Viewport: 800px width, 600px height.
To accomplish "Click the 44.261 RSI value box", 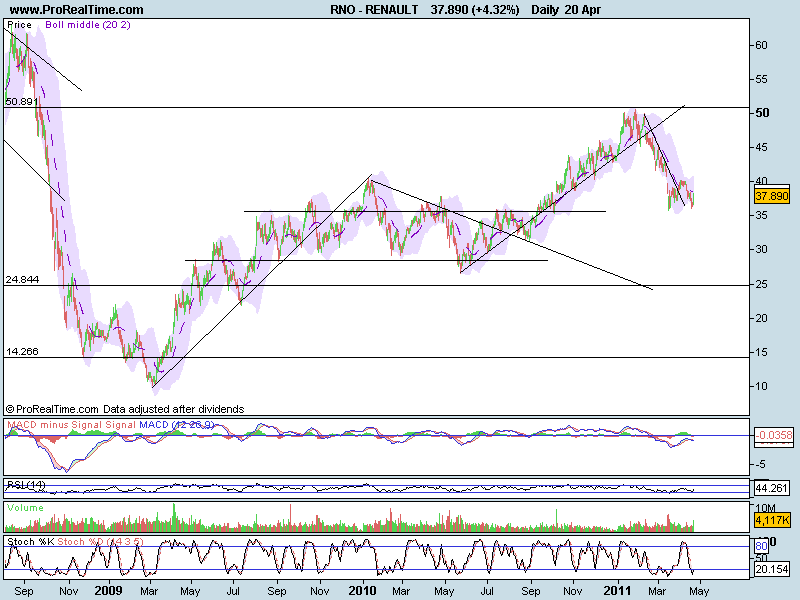I will tap(772, 488).
